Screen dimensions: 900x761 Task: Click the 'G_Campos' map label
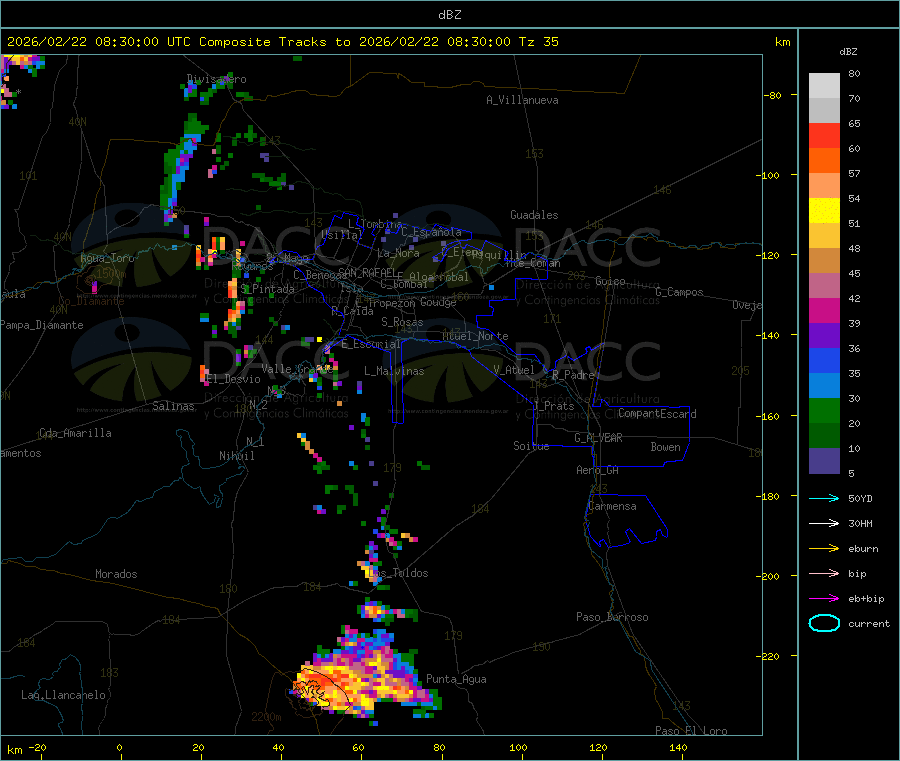[680, 292]
